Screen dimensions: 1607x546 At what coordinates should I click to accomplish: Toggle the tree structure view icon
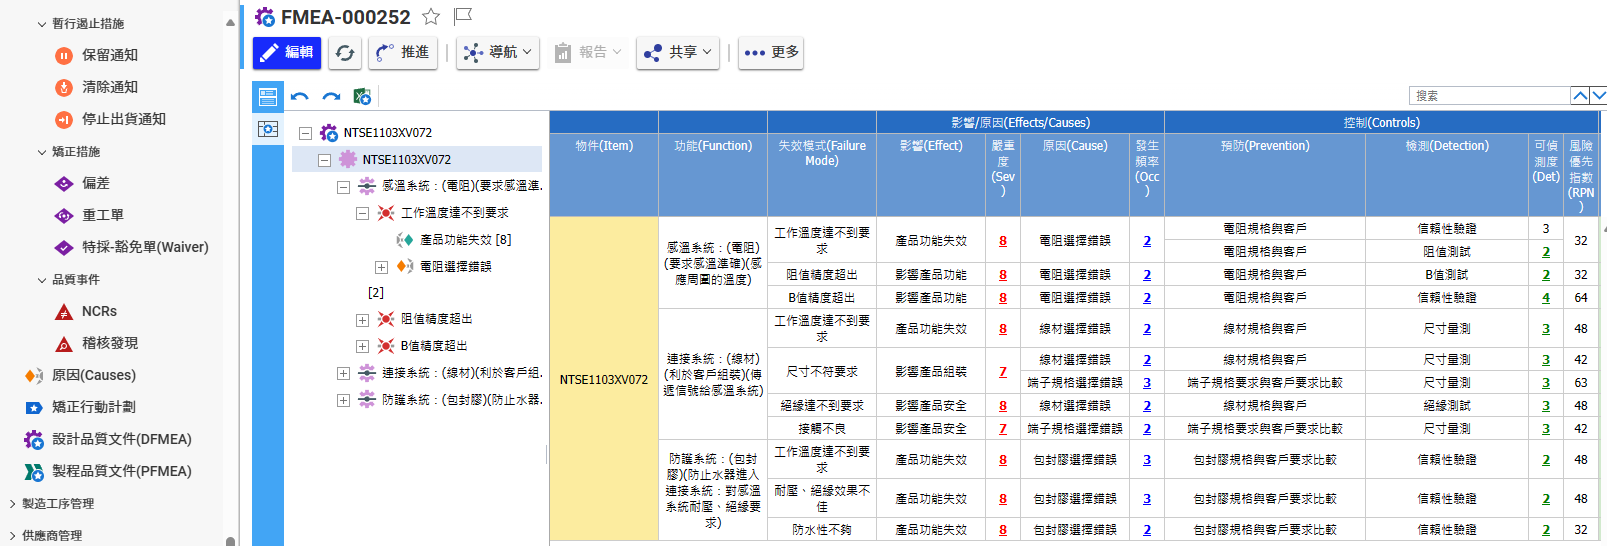[x=268, y=129]
